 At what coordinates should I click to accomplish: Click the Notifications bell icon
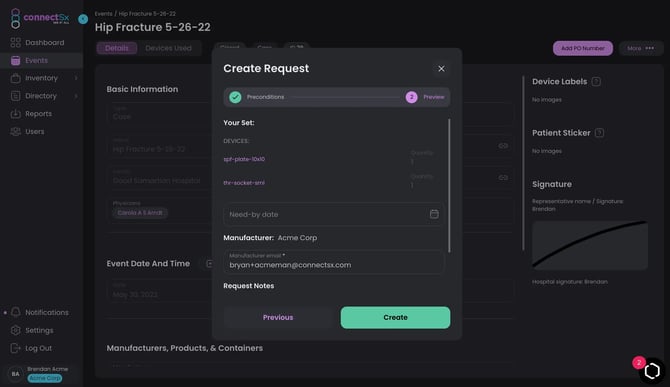(x=15, y=312)
